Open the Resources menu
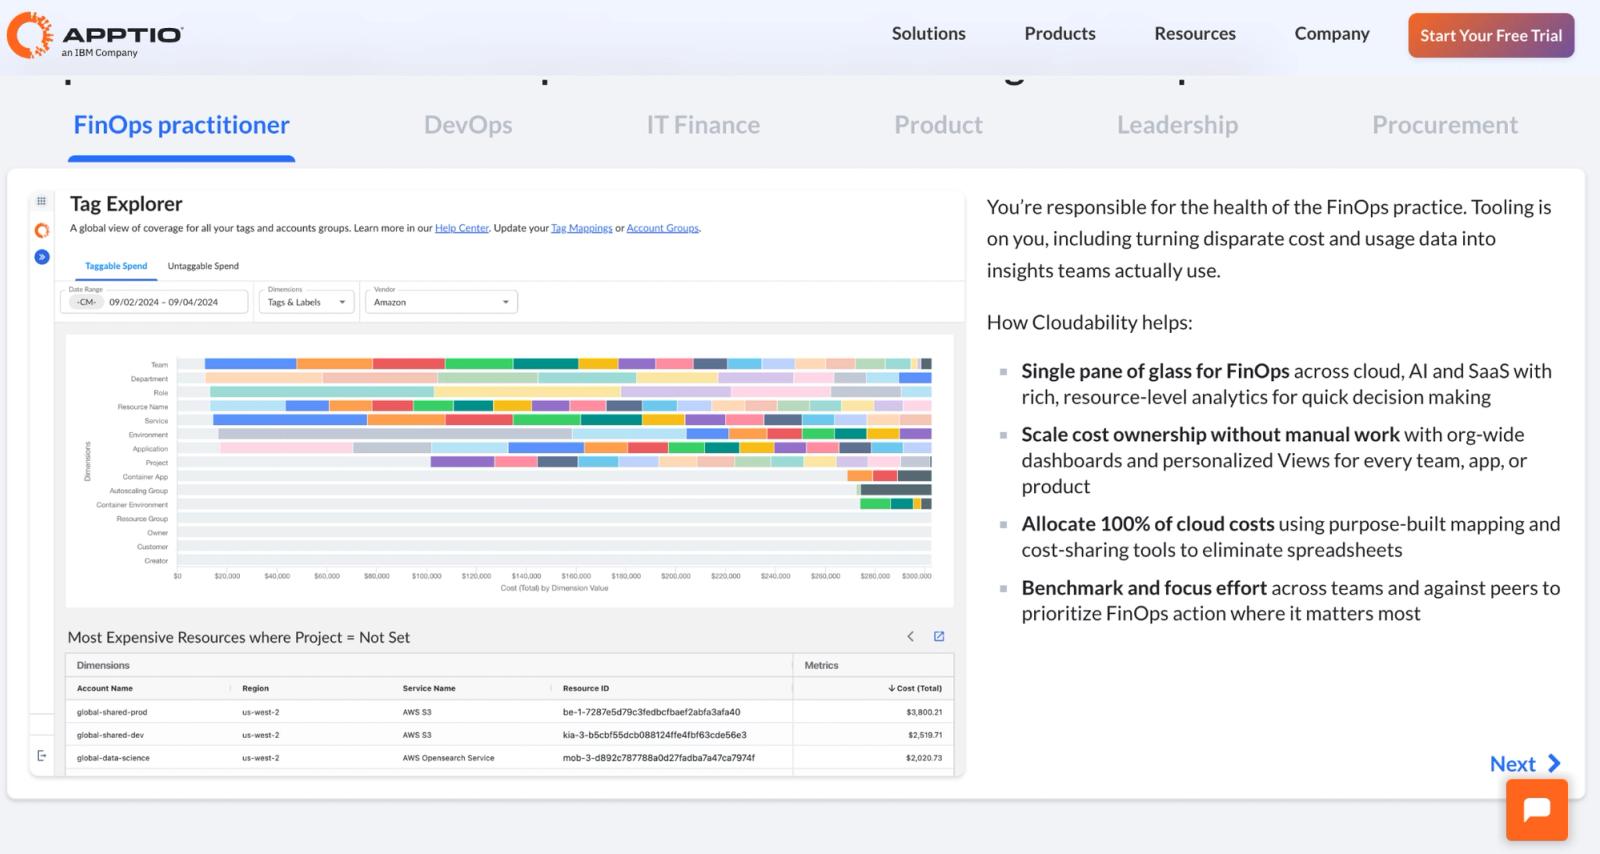 click(1195, 33)
